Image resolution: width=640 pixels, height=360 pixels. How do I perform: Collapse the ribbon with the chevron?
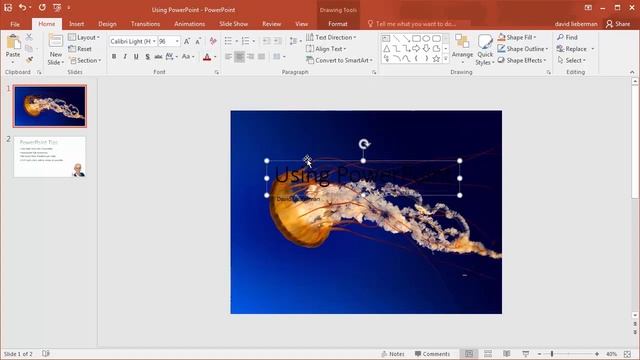click(632, 72)
